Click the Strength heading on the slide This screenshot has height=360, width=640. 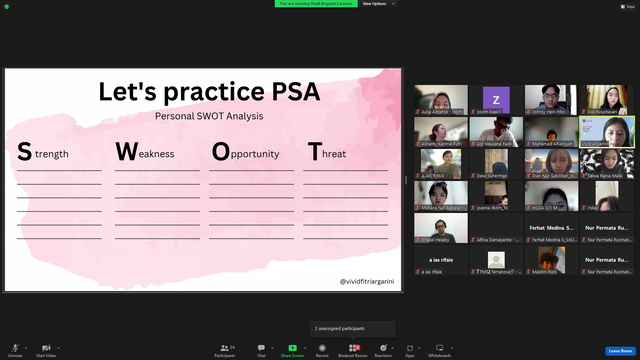point(42,151)
